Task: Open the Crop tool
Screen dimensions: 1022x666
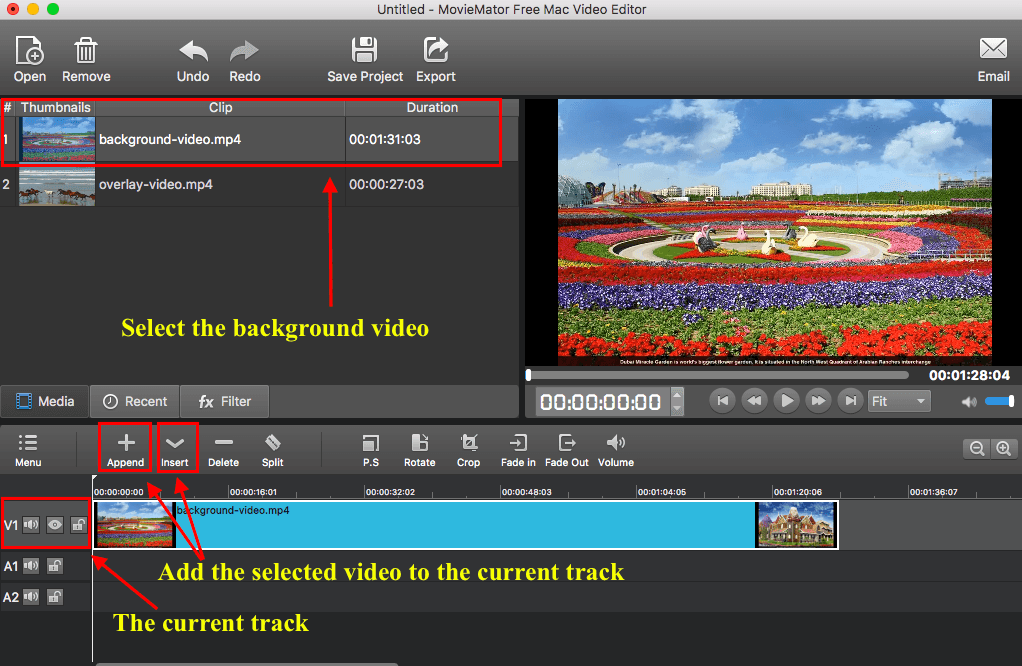Action: click(469, 450)
